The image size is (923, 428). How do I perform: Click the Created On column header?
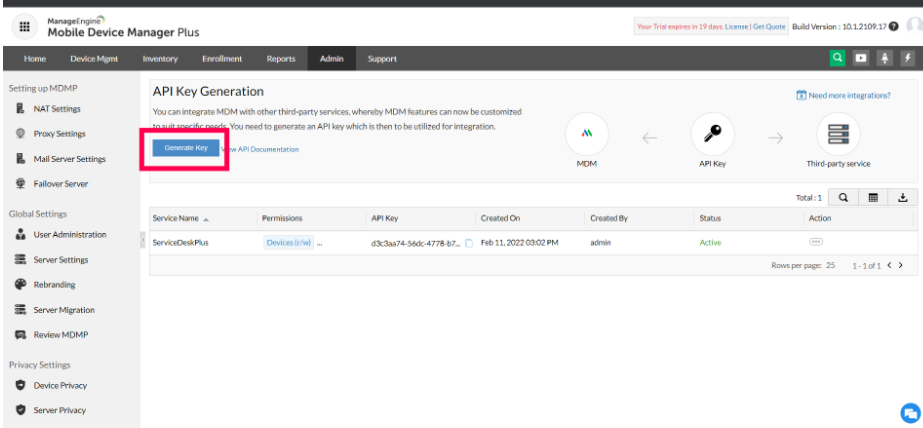[500, 218]
